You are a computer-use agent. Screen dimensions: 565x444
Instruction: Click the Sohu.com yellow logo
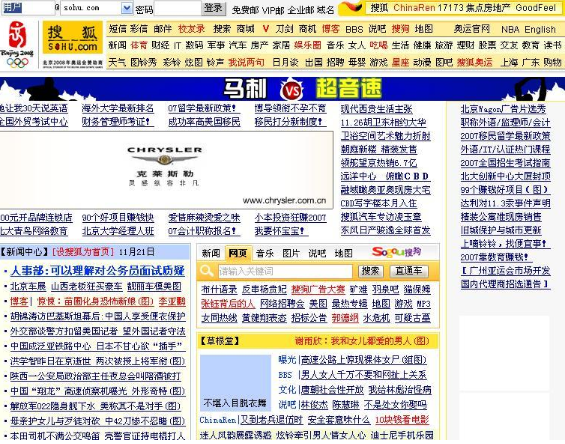point(73,37)
